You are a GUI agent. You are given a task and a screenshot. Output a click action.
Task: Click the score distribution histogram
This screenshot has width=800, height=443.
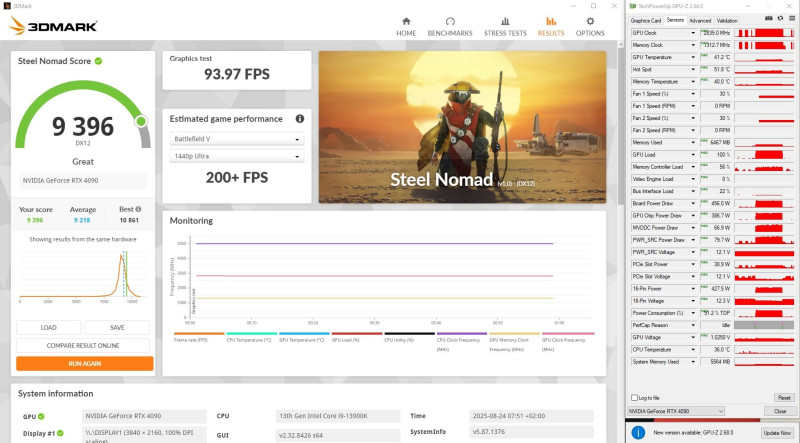pos(83,276)
